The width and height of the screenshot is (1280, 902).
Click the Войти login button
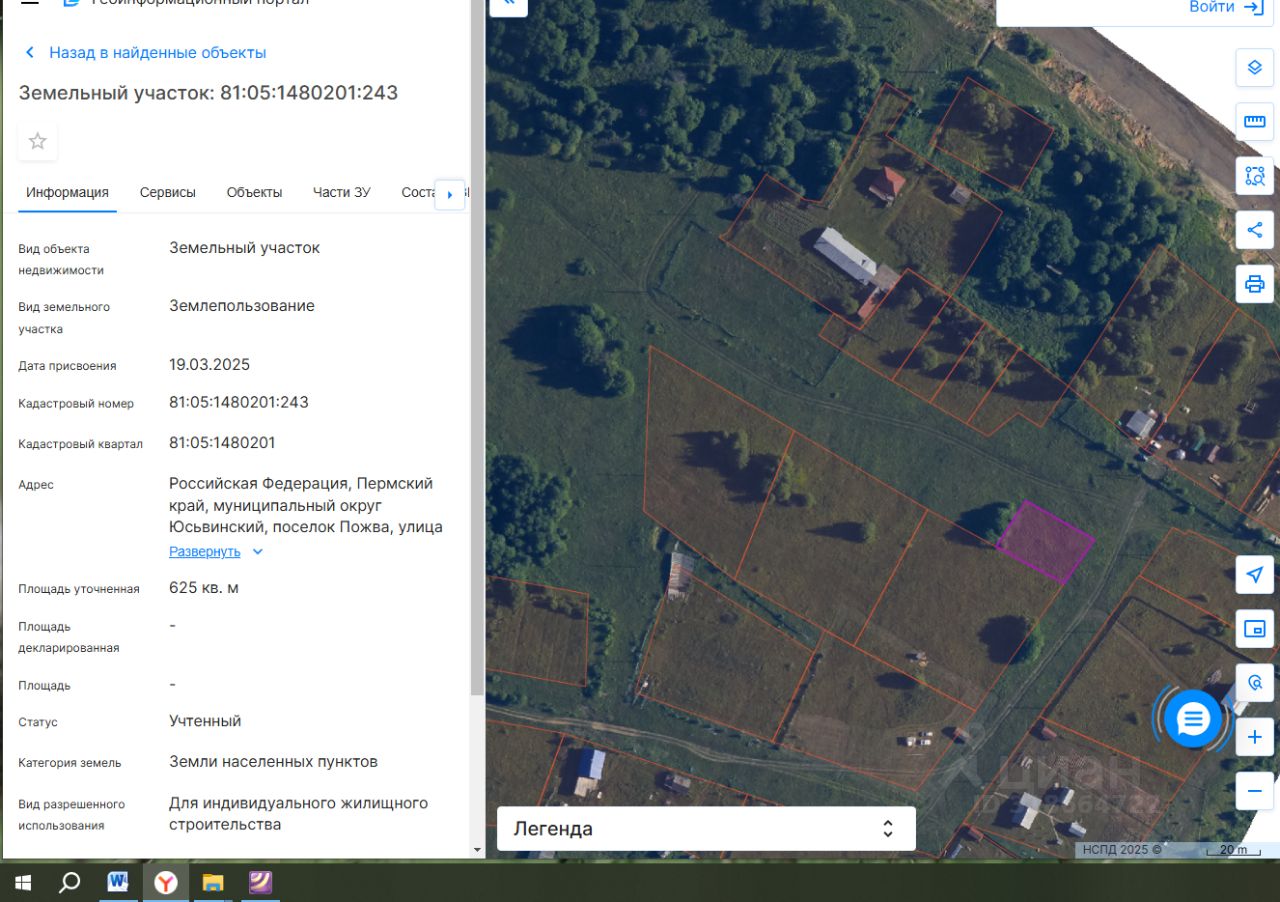[x=1226, y=7]
